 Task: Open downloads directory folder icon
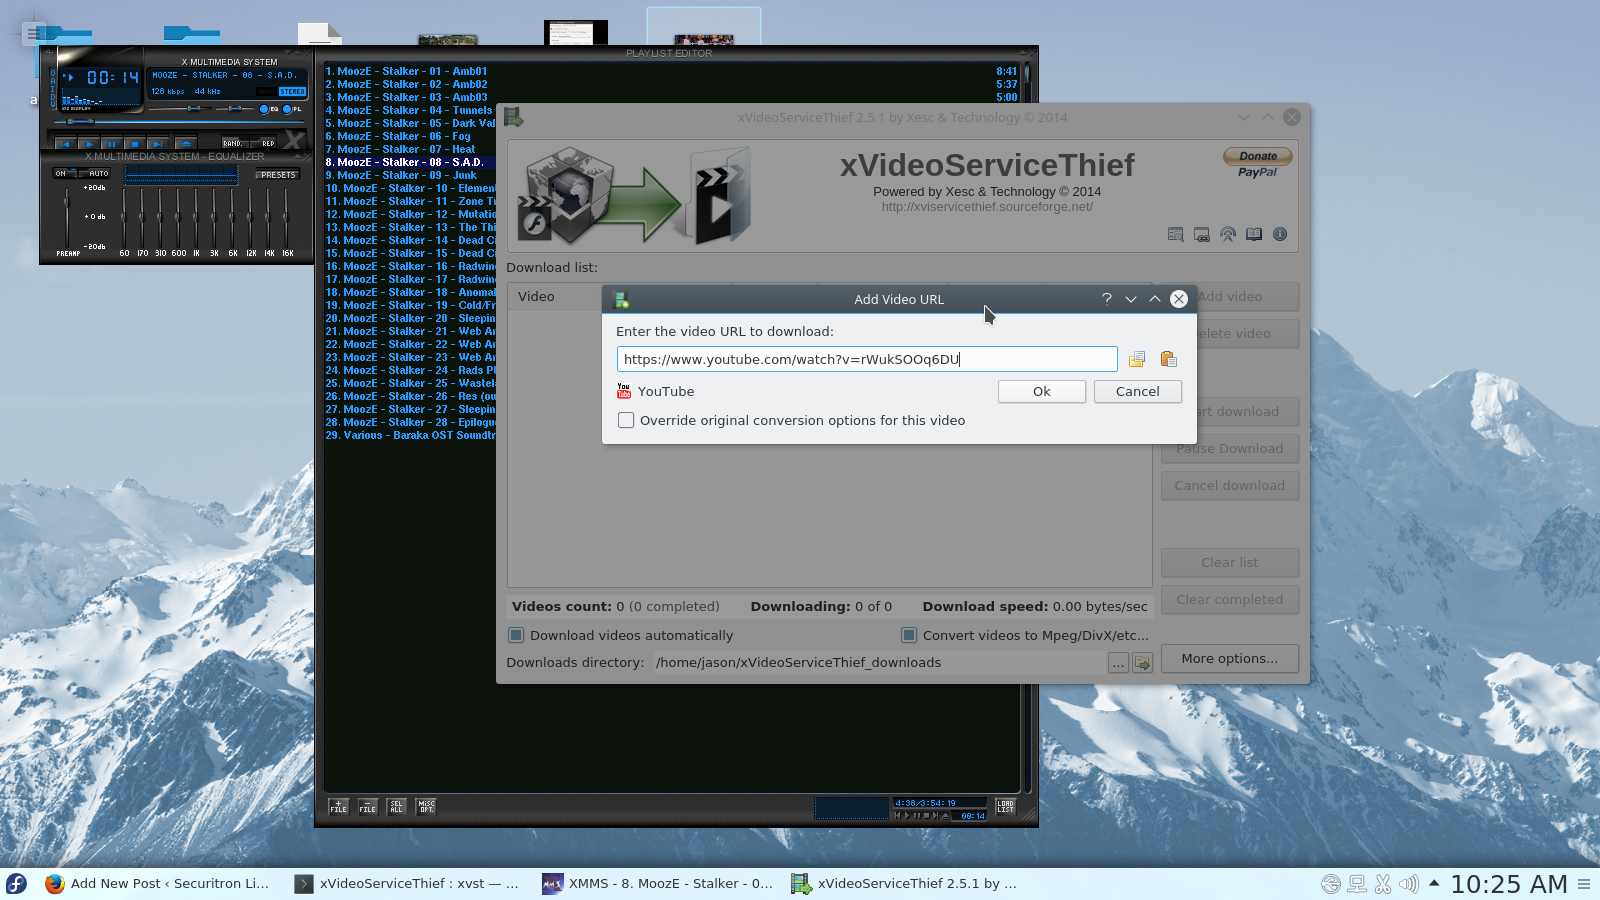1143,663
